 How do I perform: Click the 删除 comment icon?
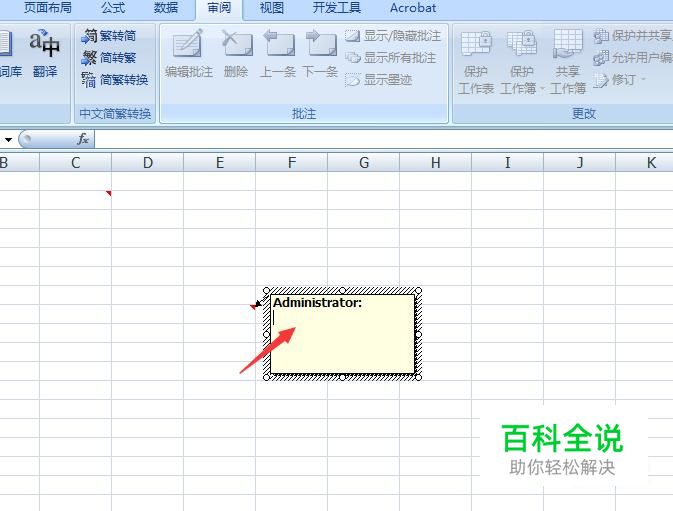(236, 53)
